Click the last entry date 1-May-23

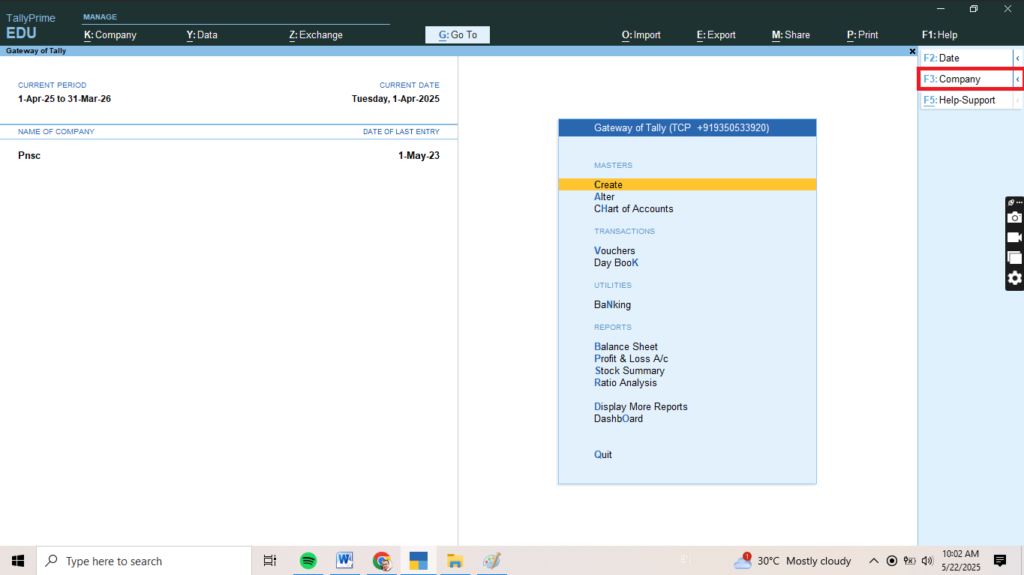[x=419, y=156]
